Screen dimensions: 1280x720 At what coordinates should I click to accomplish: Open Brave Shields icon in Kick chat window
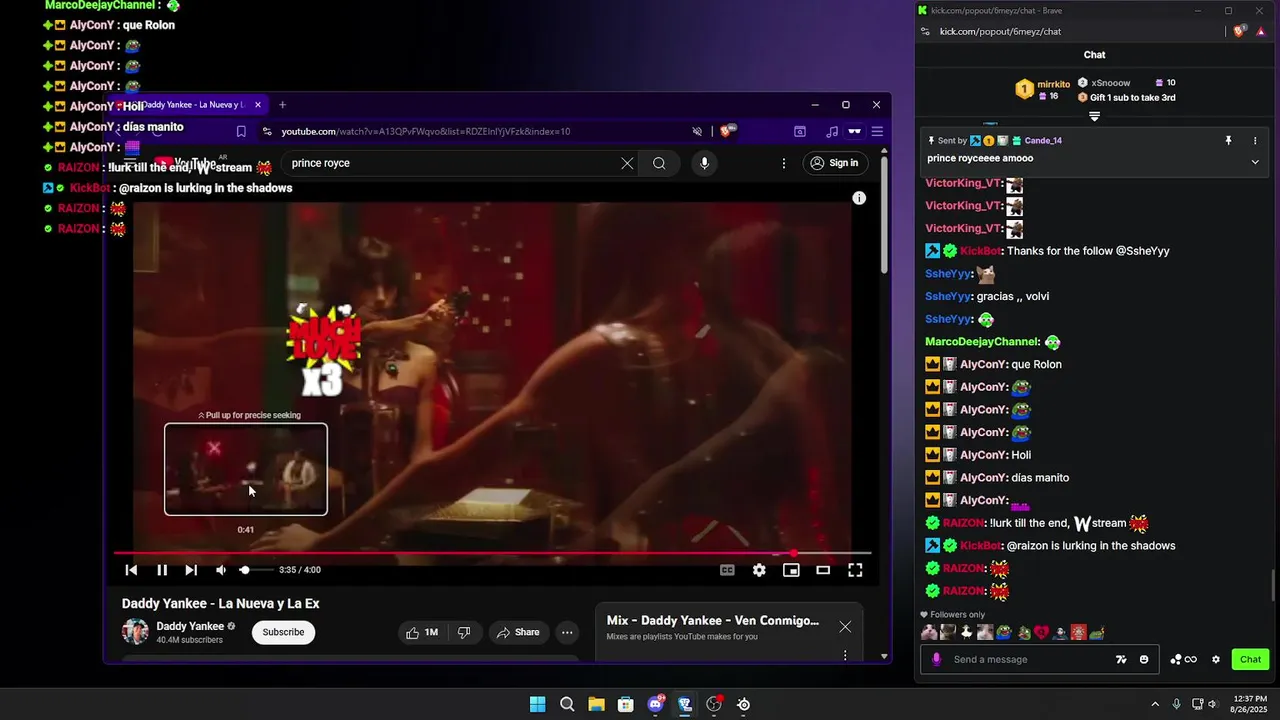coord(1241,31)
